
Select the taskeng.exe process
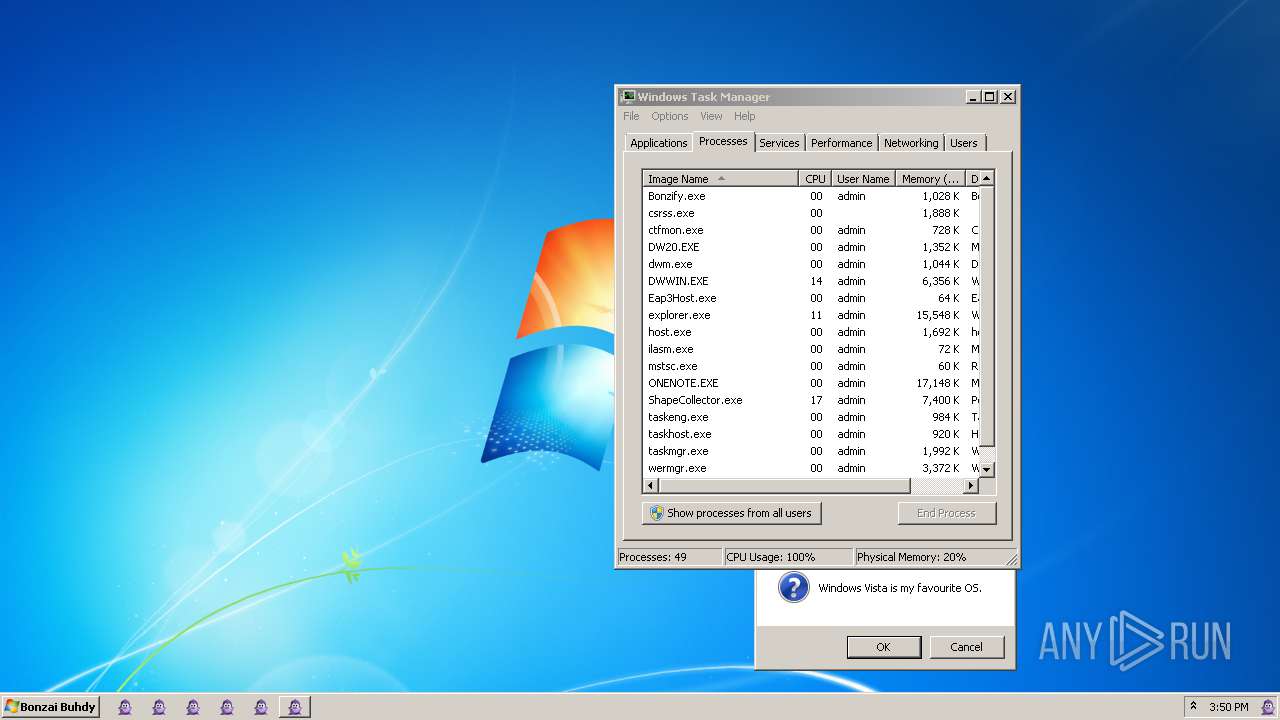click(811, 417)
